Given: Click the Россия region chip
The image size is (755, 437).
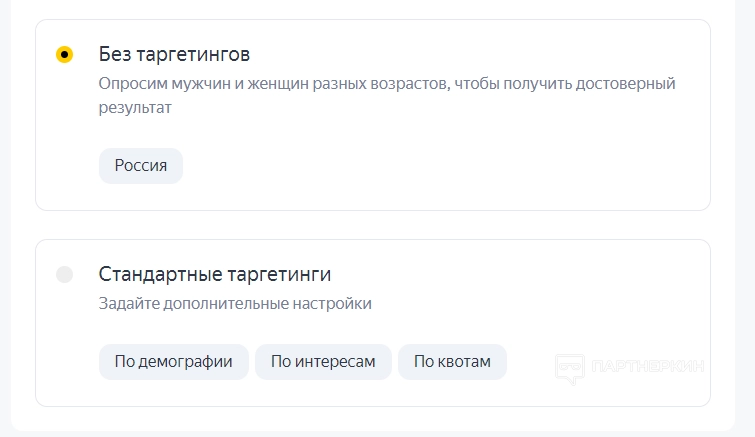Looking at the screenshot, I should pyautogui.click(x=141, y=166).
